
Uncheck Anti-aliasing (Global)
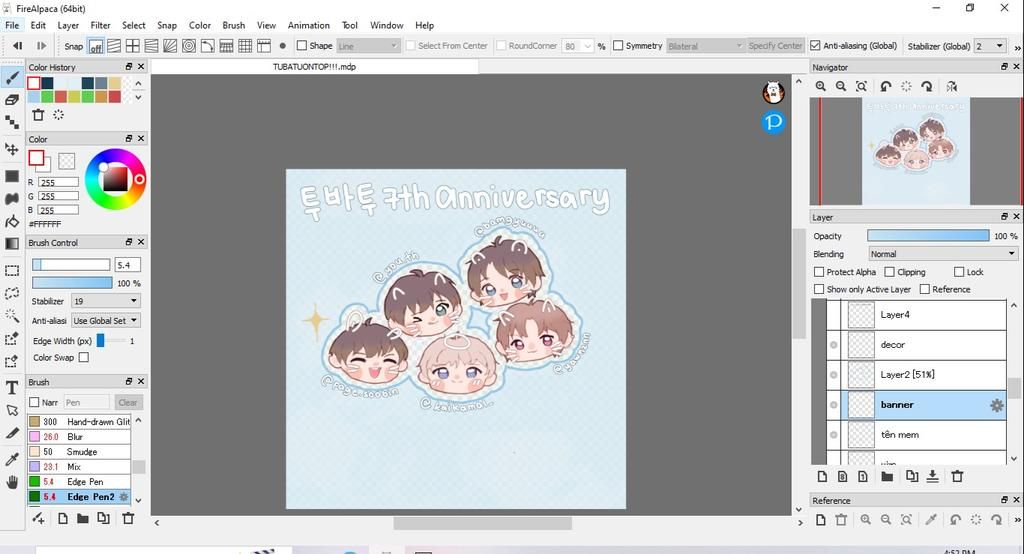[x=815, y=46]
